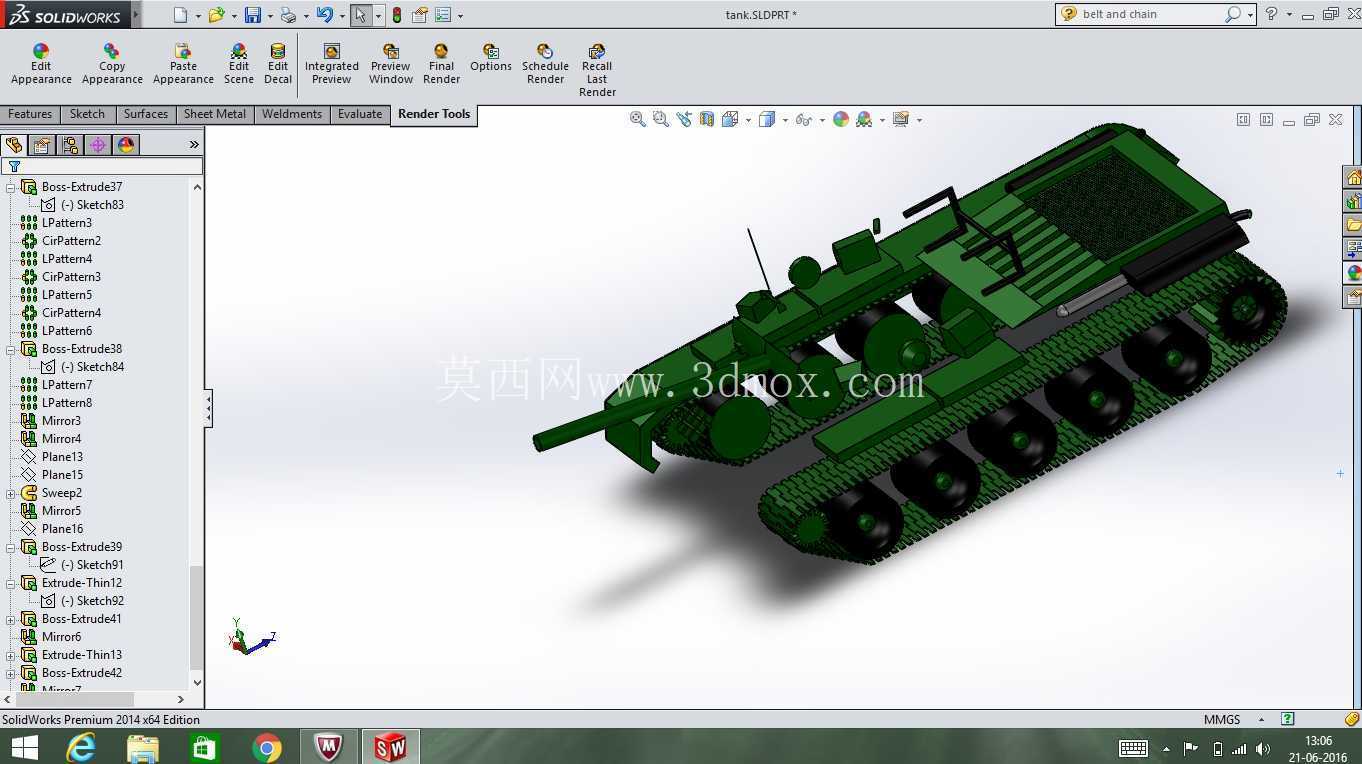
Task: Switch to the Sketch tab
Action: coord(87,114)
